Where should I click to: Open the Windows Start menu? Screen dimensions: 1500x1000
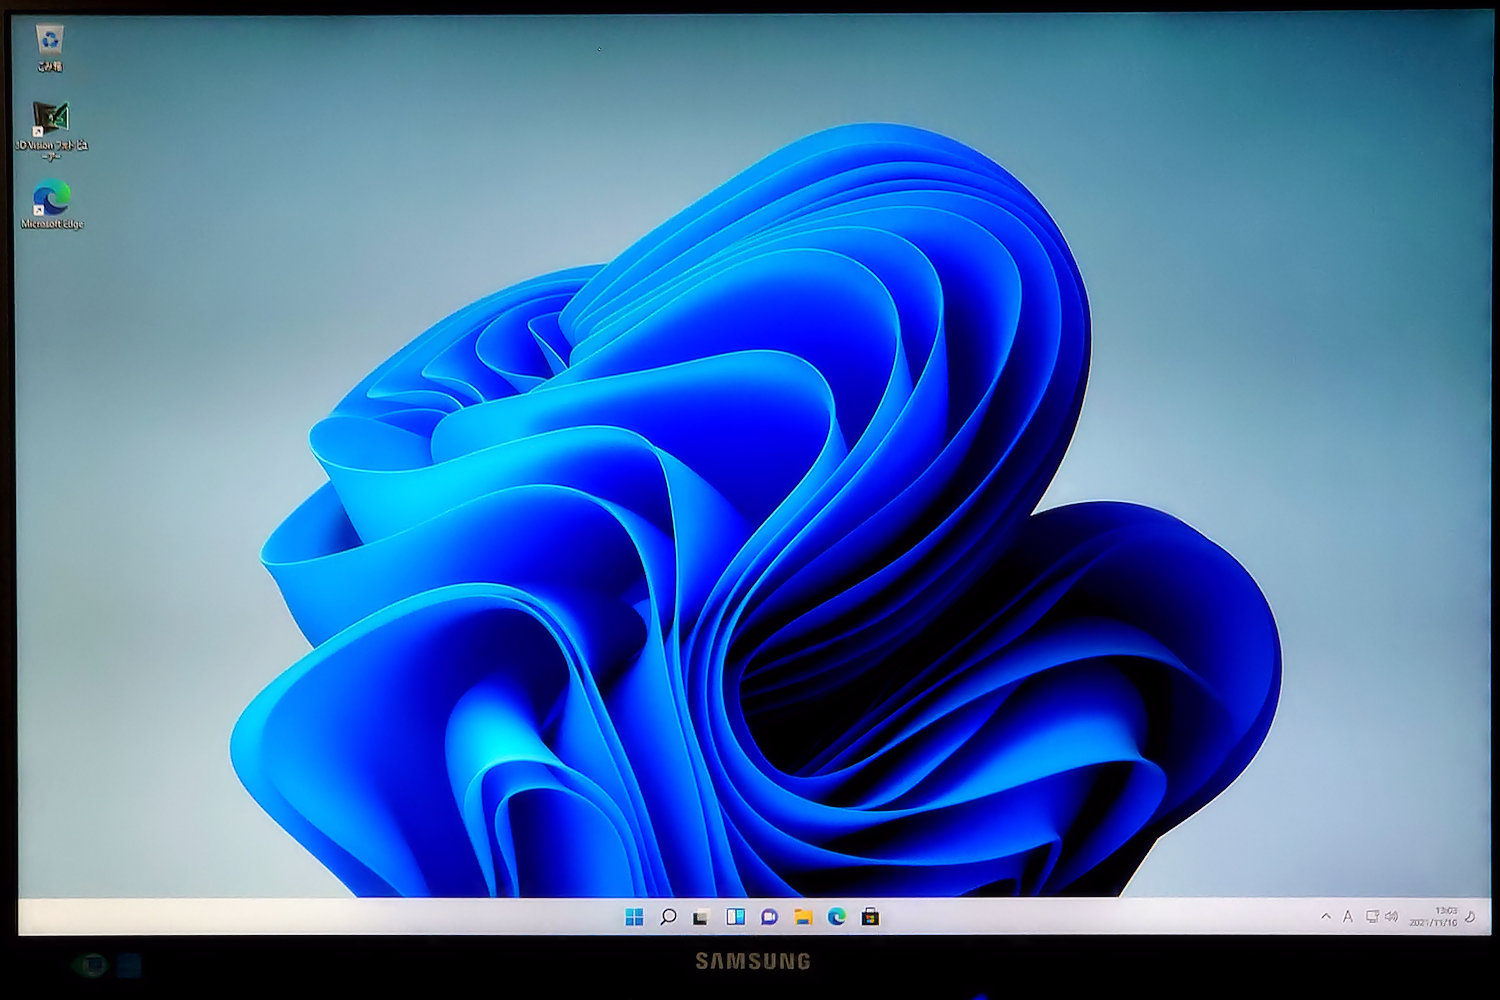634,917
